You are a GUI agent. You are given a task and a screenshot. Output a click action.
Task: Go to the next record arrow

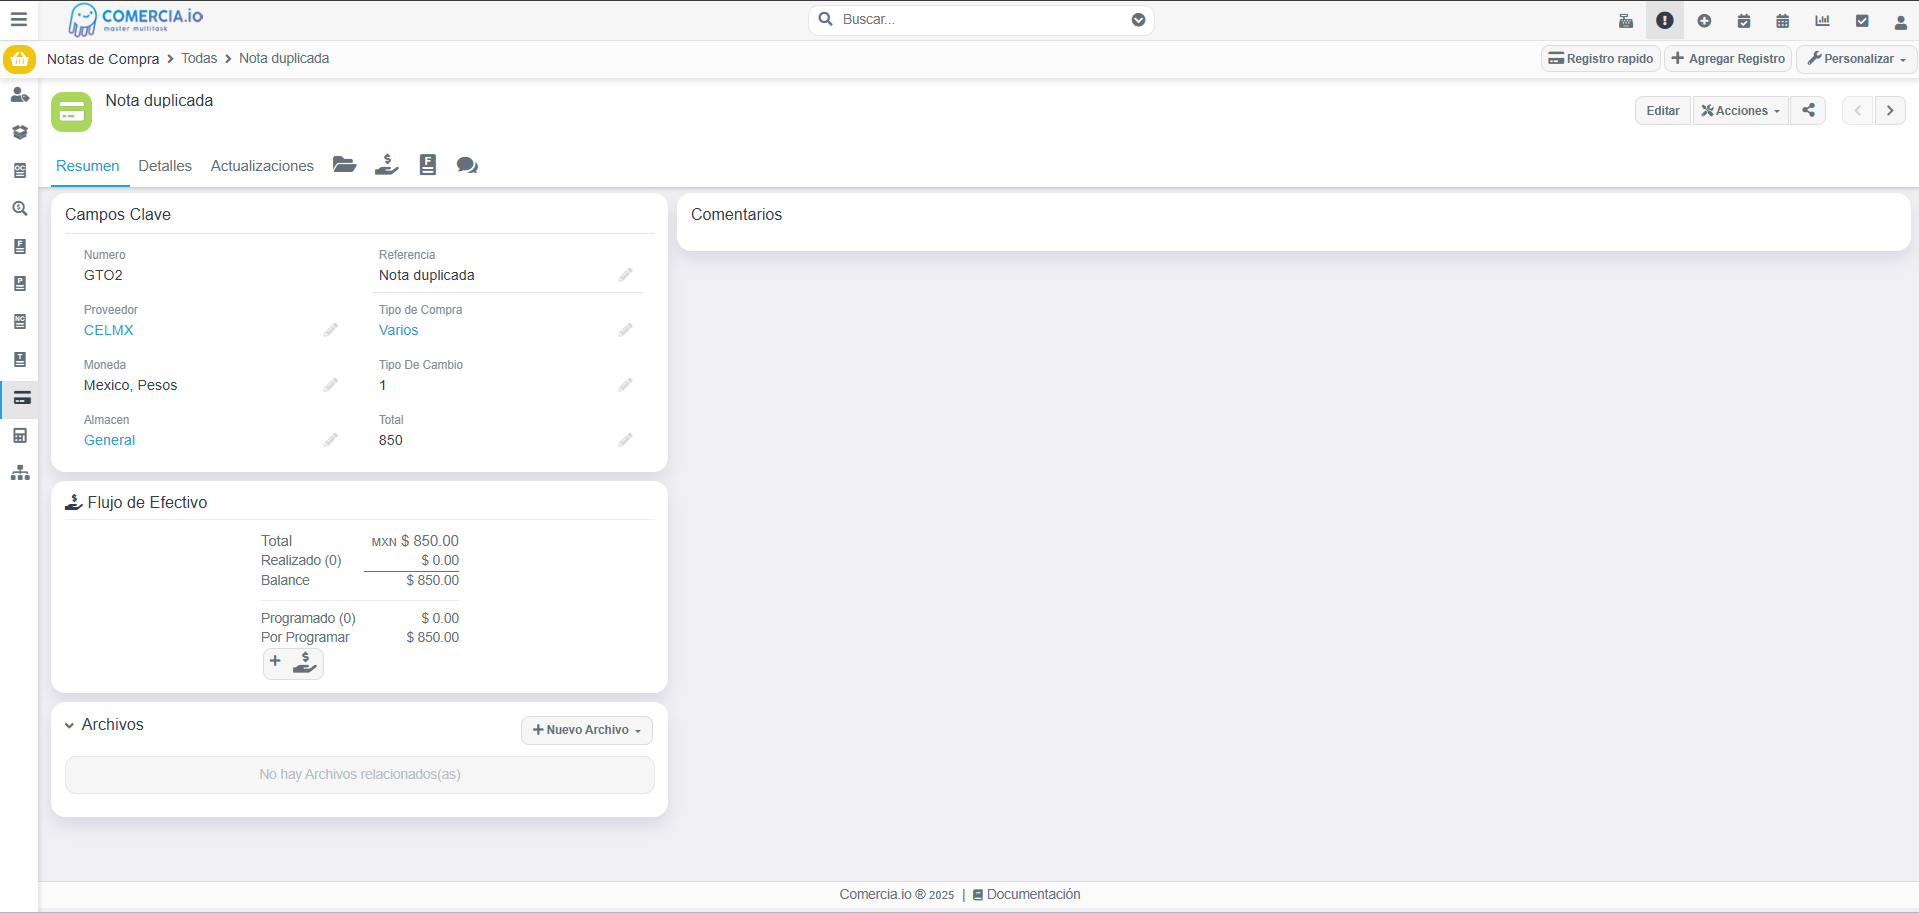pyautogui.click(x=1890, y=111)
